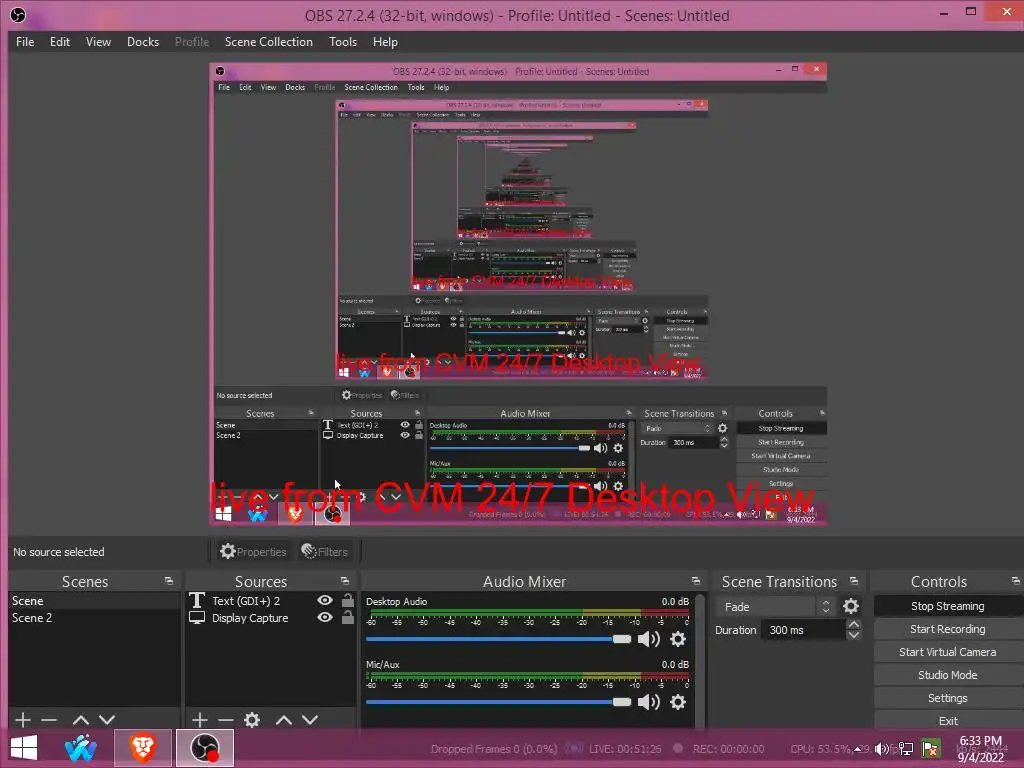Click the Action Center flag tray icon
Screen dimensions: 1024x768
[931, 748]
